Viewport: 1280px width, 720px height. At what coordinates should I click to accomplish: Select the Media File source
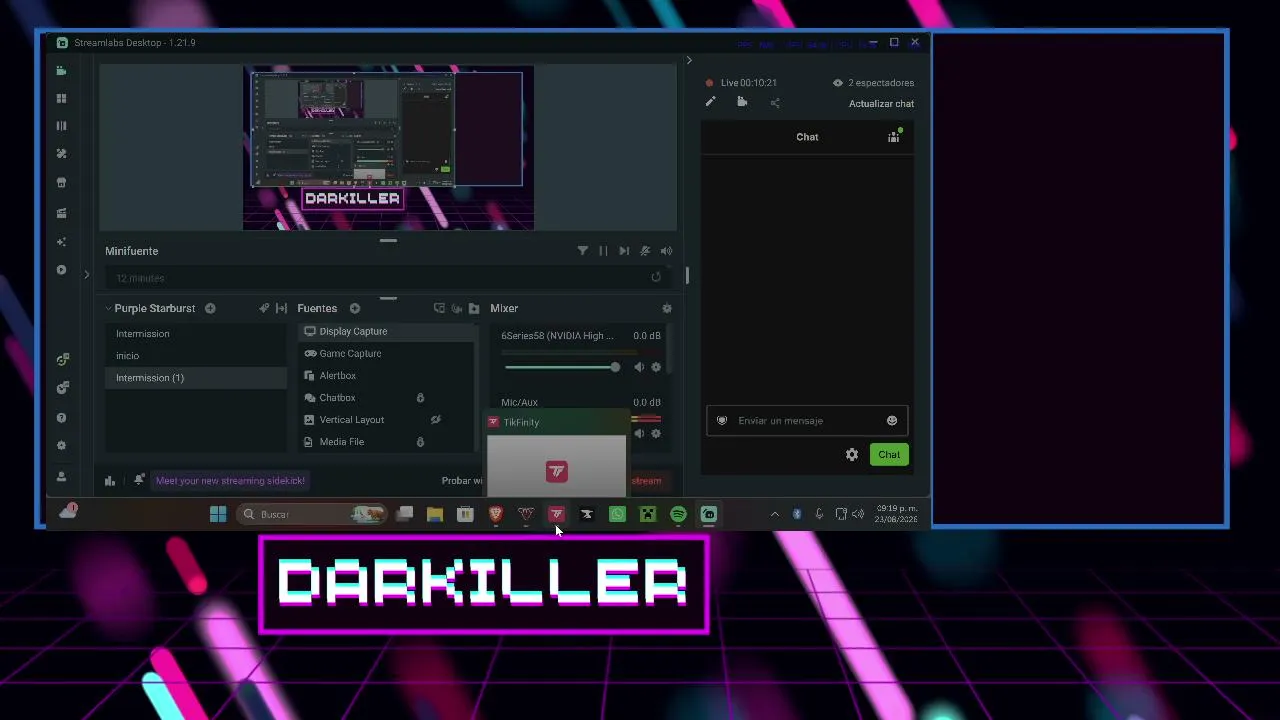(x=386, y=442)
